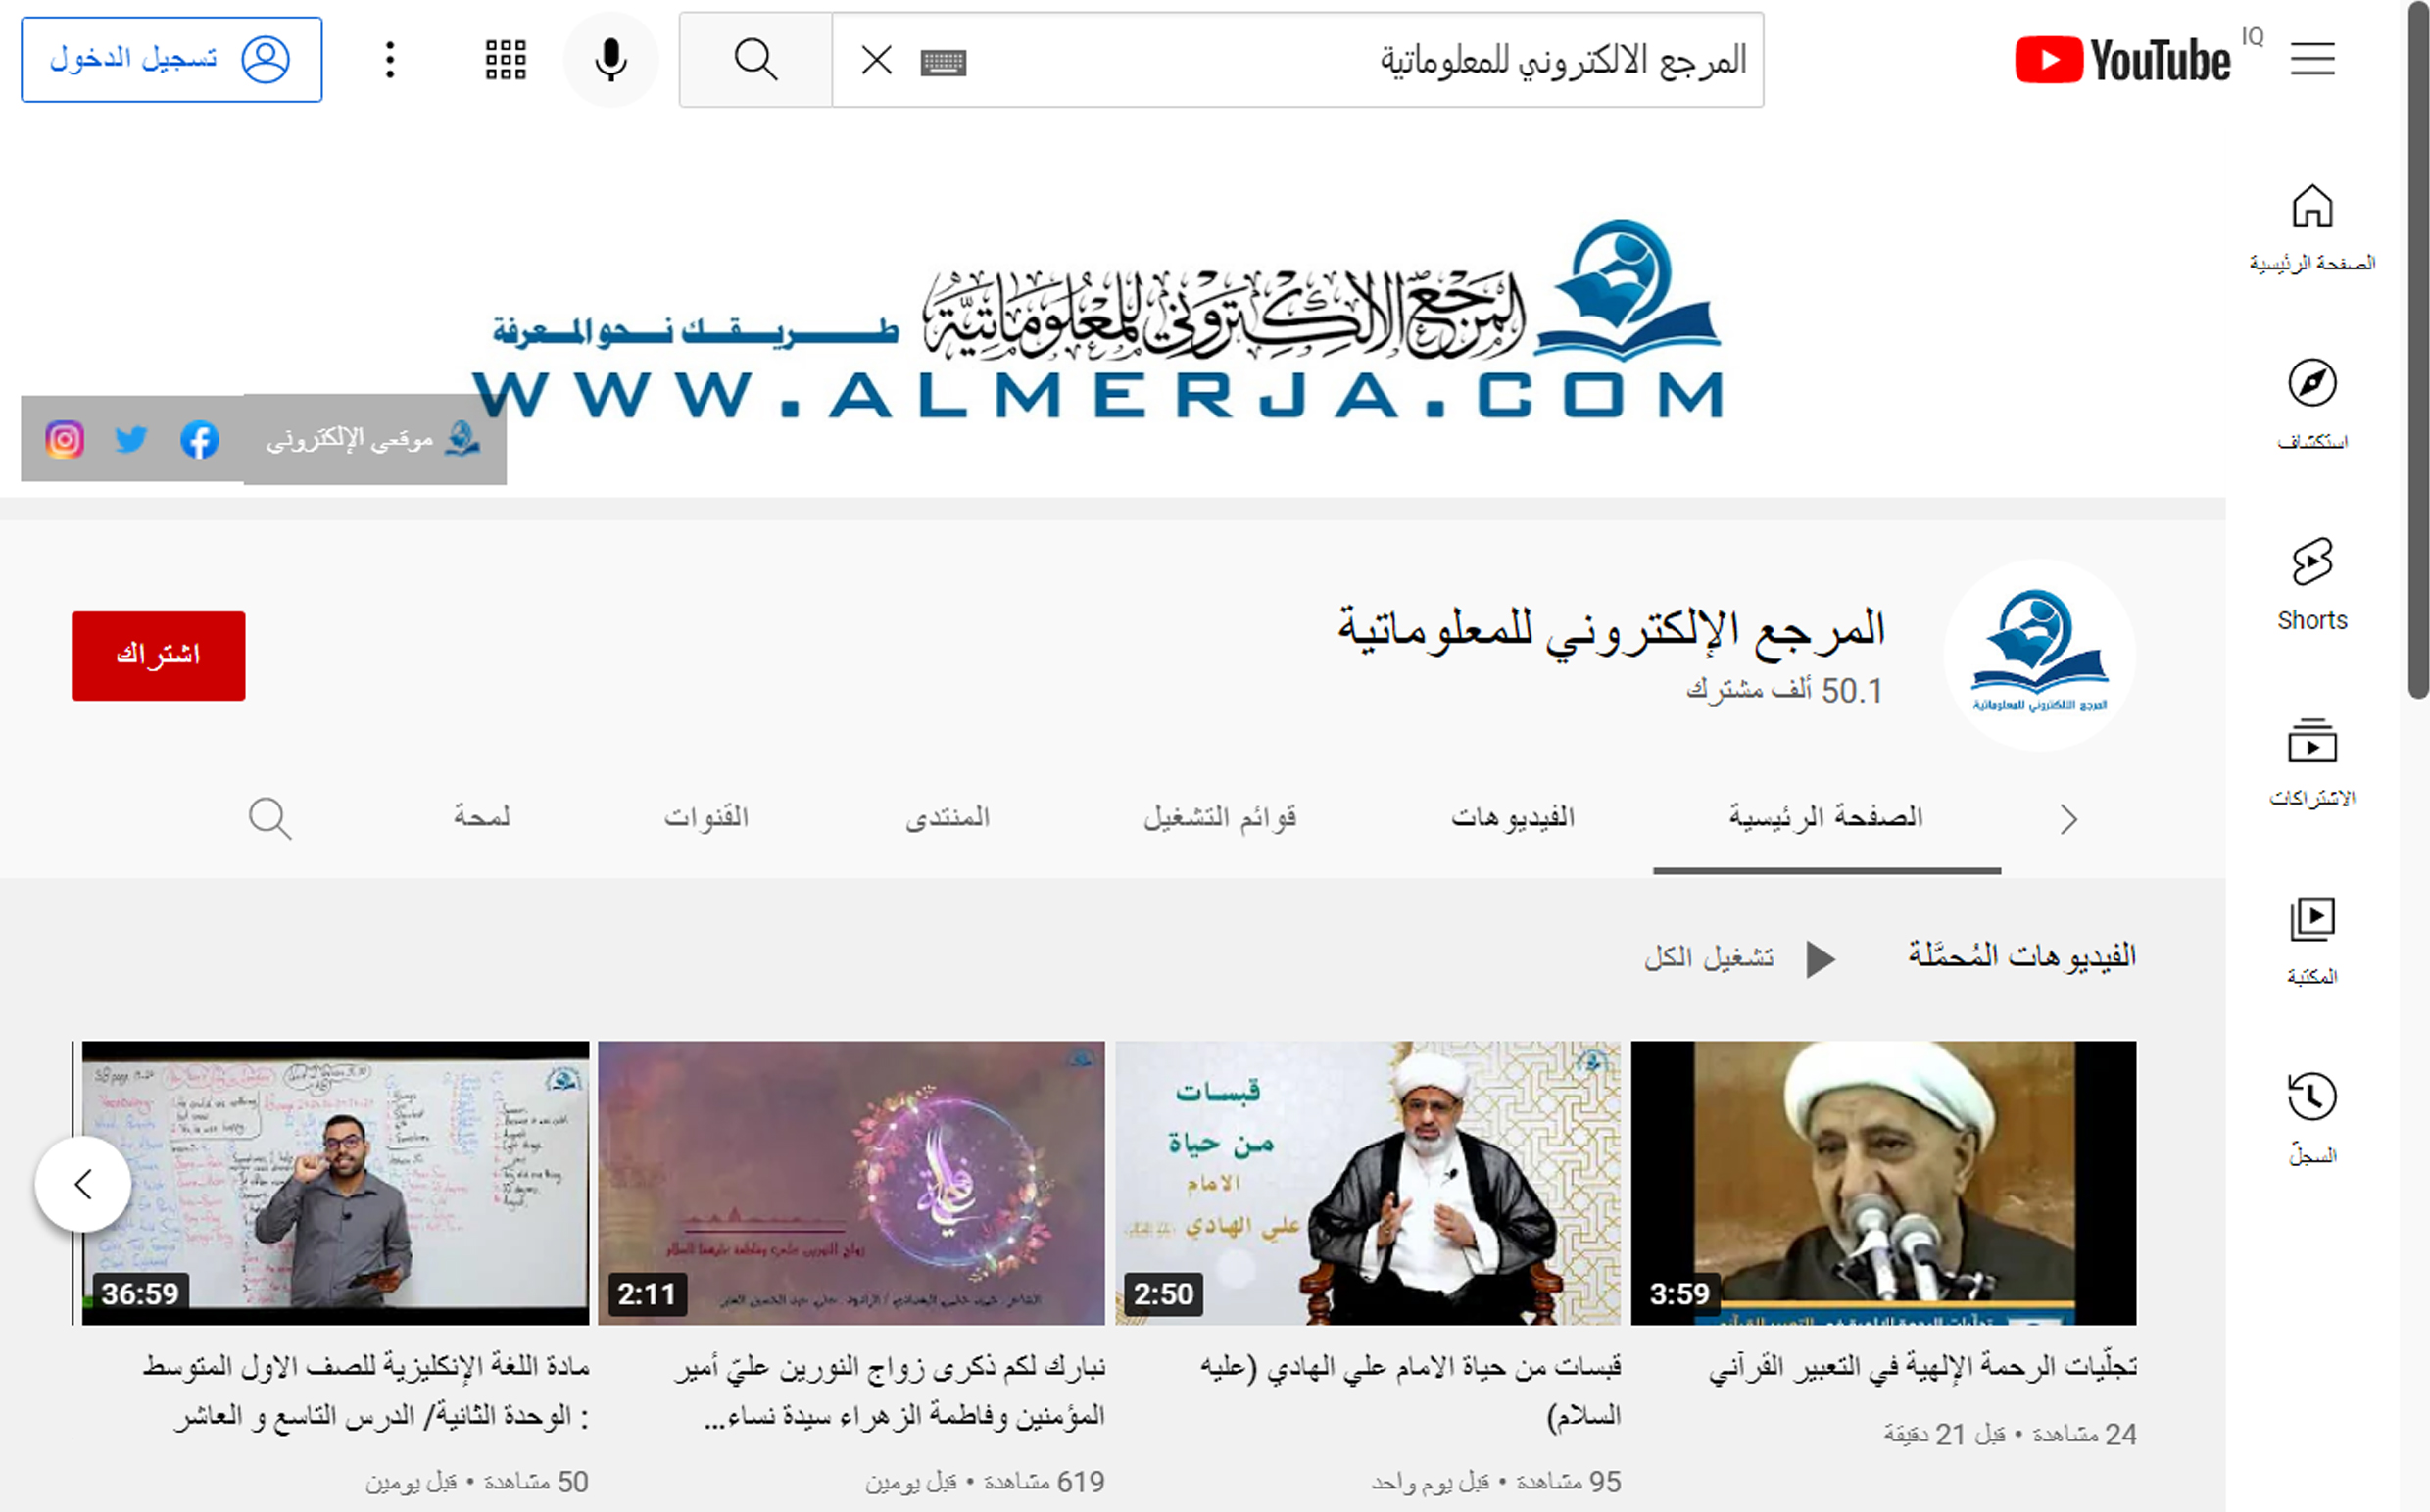The image size is (2430, 1512).
Task: Click the channel name المرجع الإلكتروني للمعلوماتية
Action: click(1611, 630)
